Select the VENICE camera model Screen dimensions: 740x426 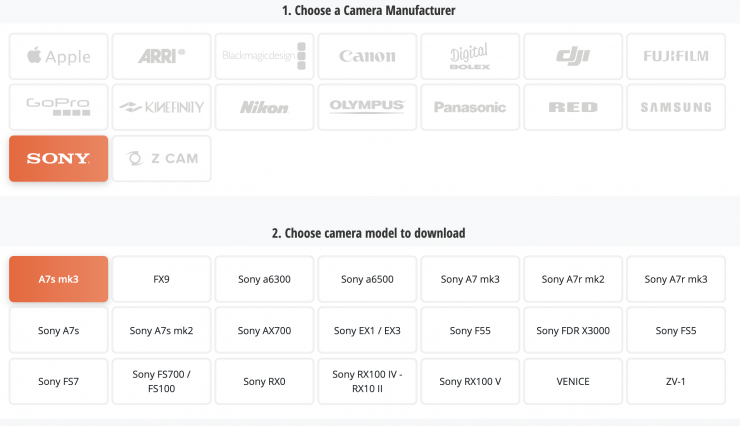[x=573, y=381]
